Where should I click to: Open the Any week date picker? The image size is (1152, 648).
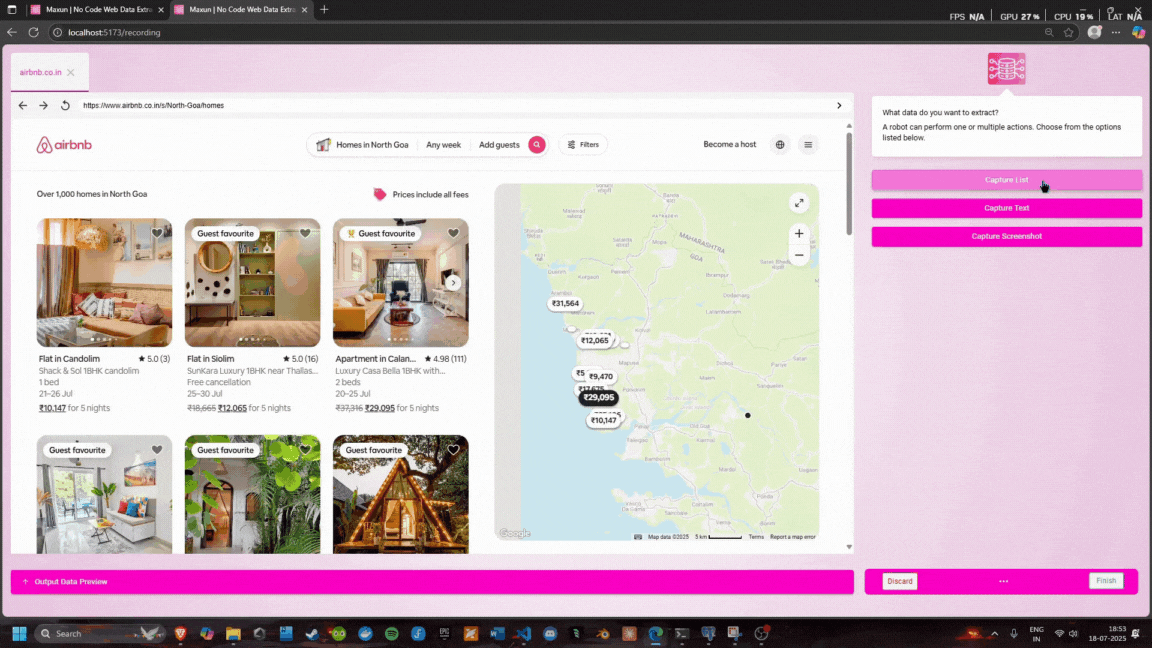(x=443, y=144)
